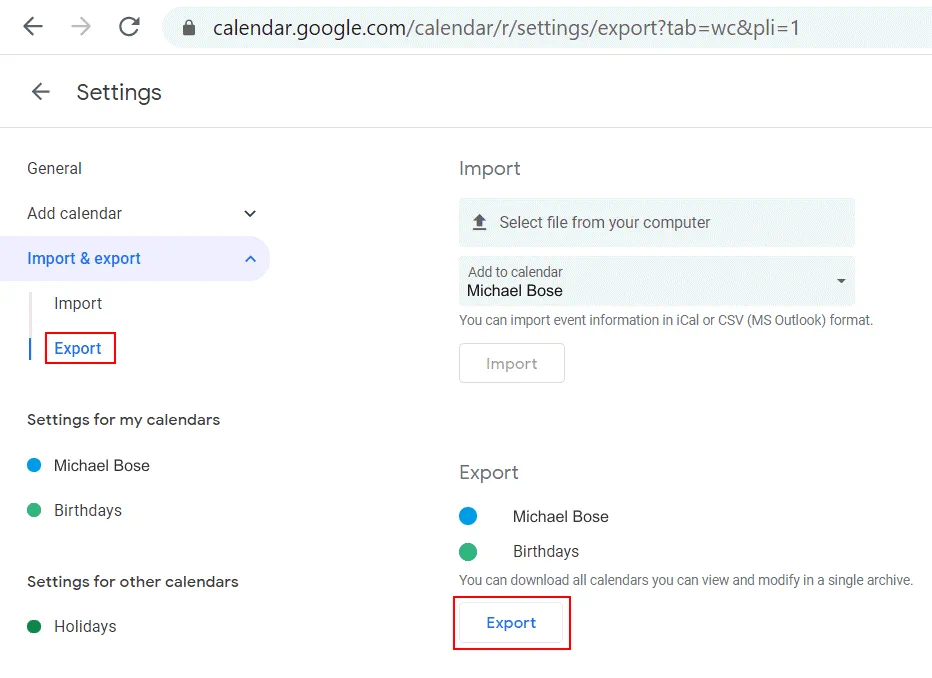Open Birthdays calendar settings in sidebar

[x=87, y=511]
